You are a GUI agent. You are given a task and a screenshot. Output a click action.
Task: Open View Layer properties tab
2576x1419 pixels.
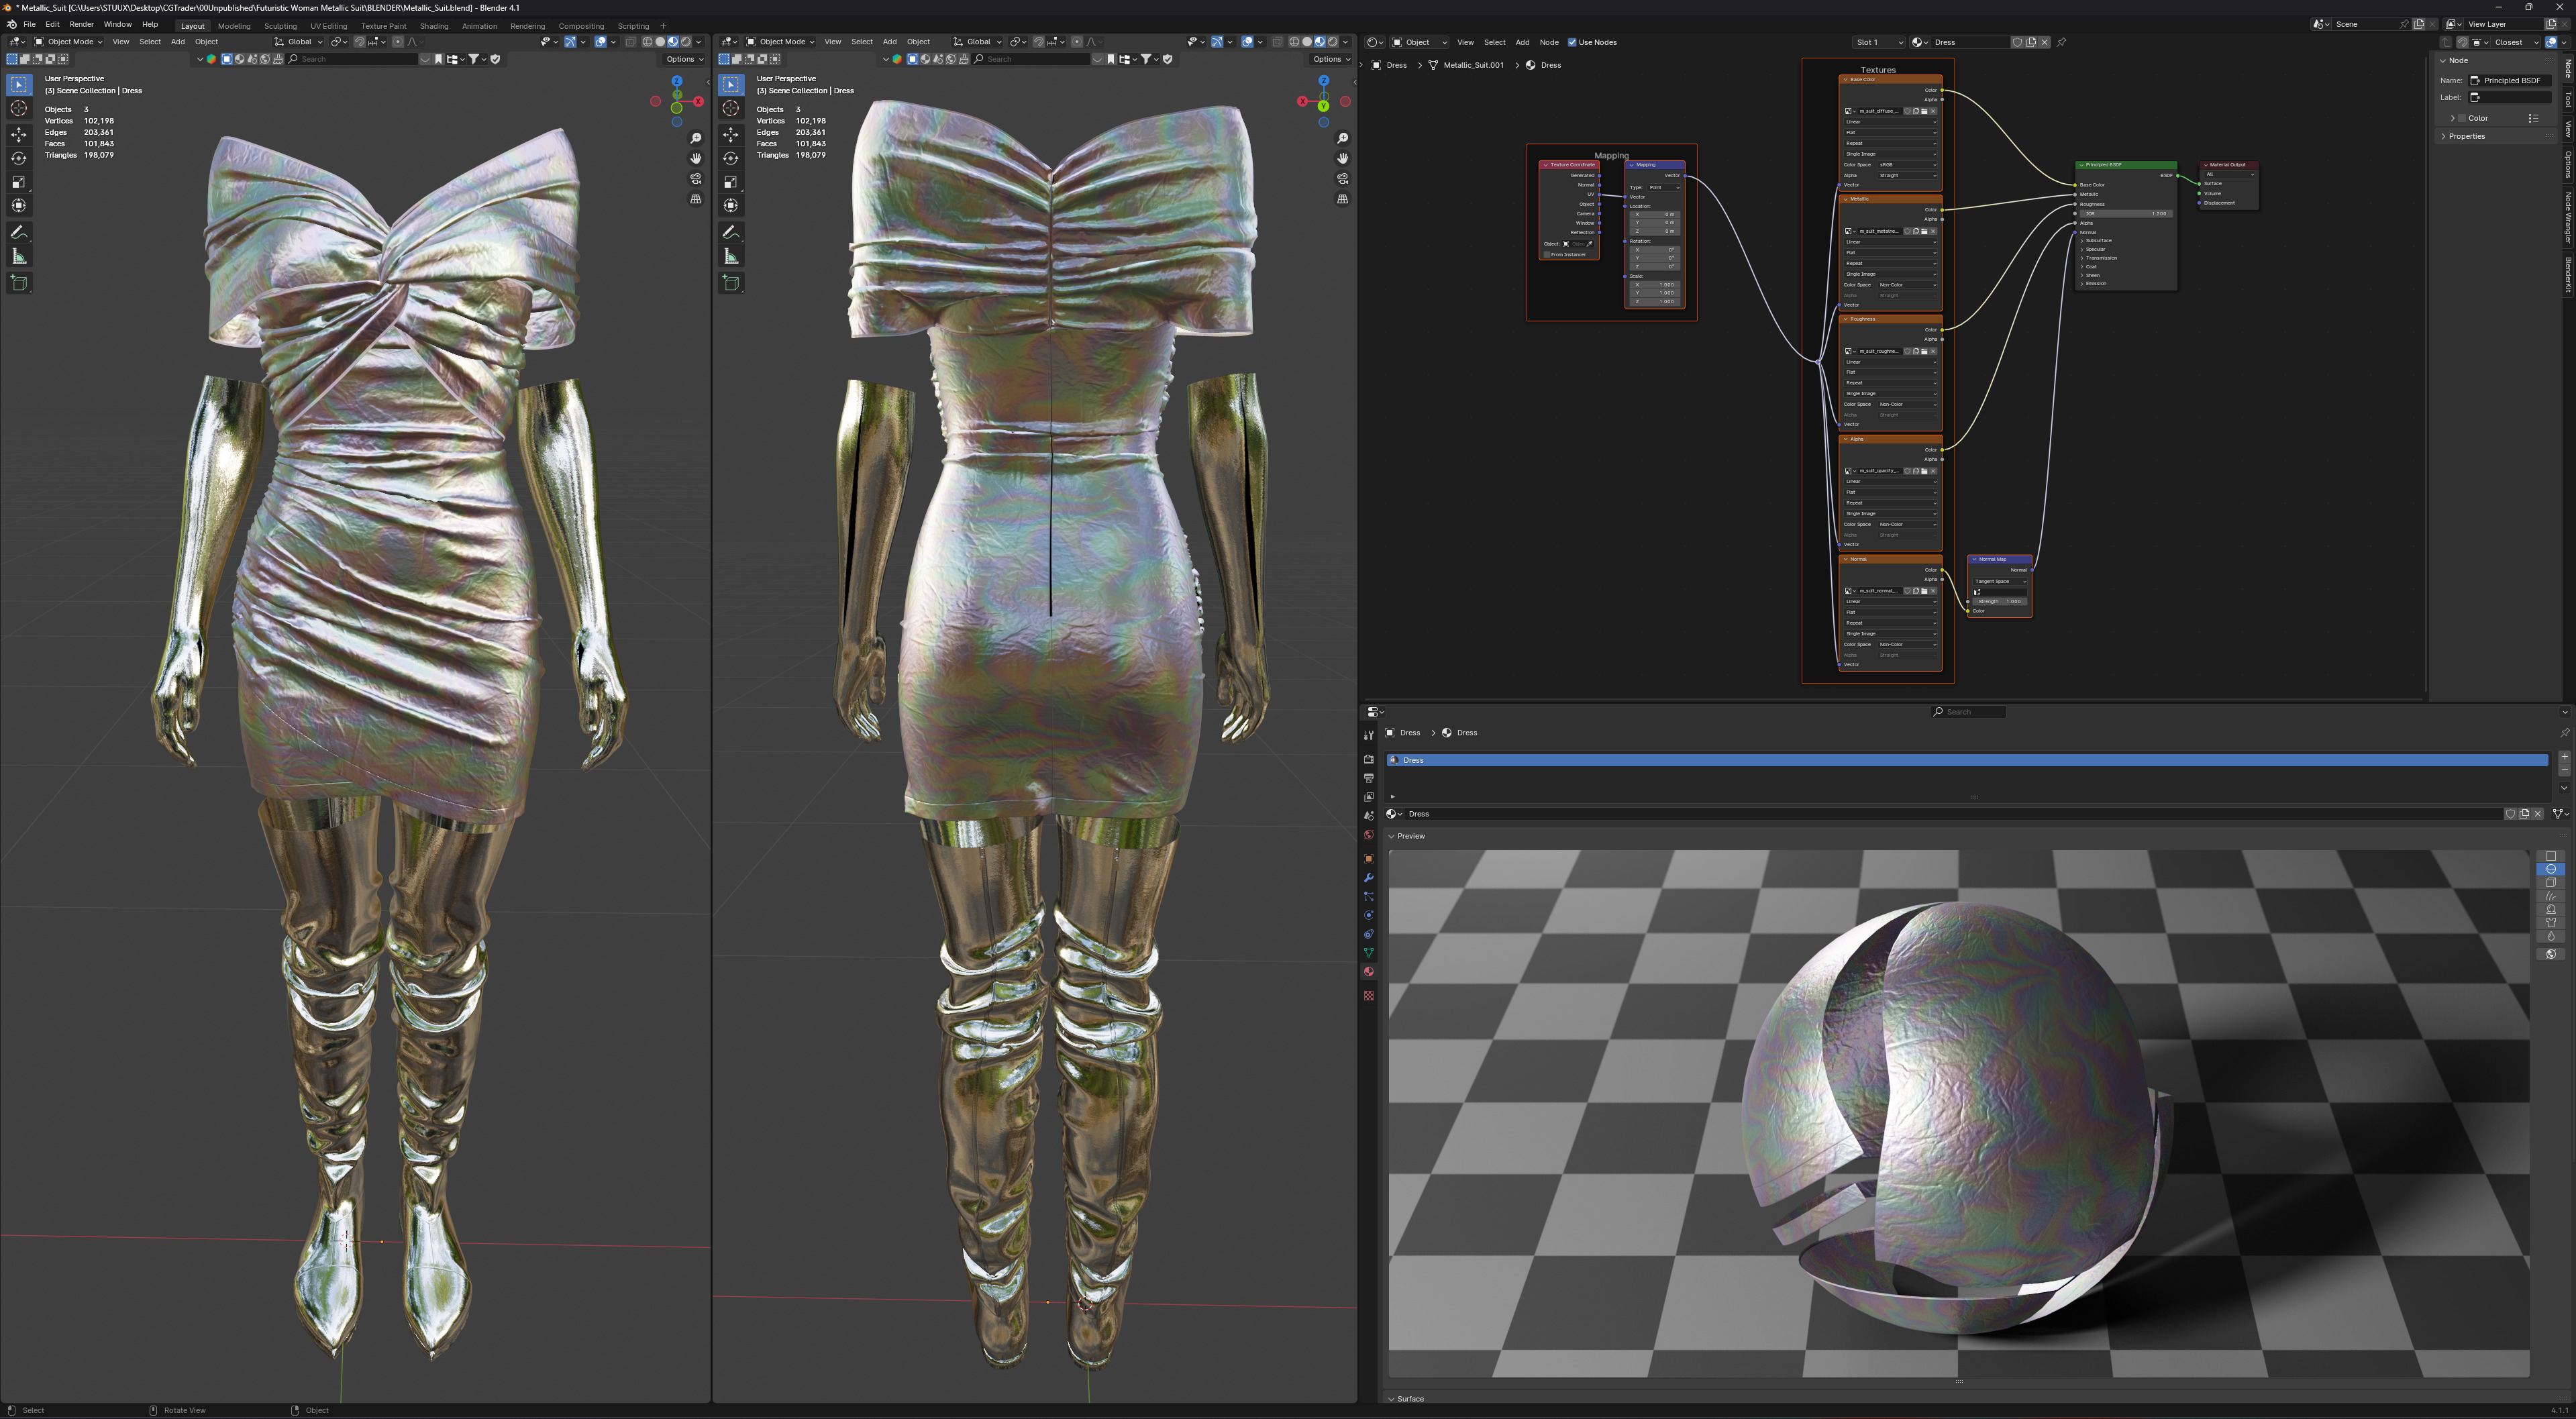coord(1369,797)
